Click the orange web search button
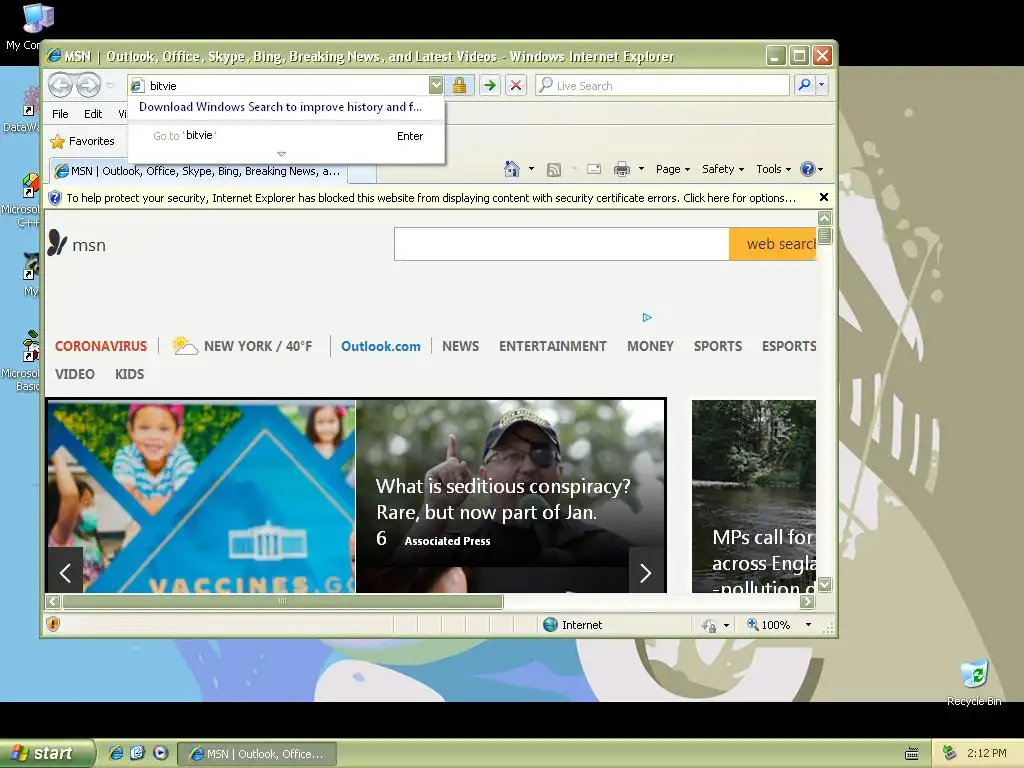 pyautogui.click(x=773, y=244)
